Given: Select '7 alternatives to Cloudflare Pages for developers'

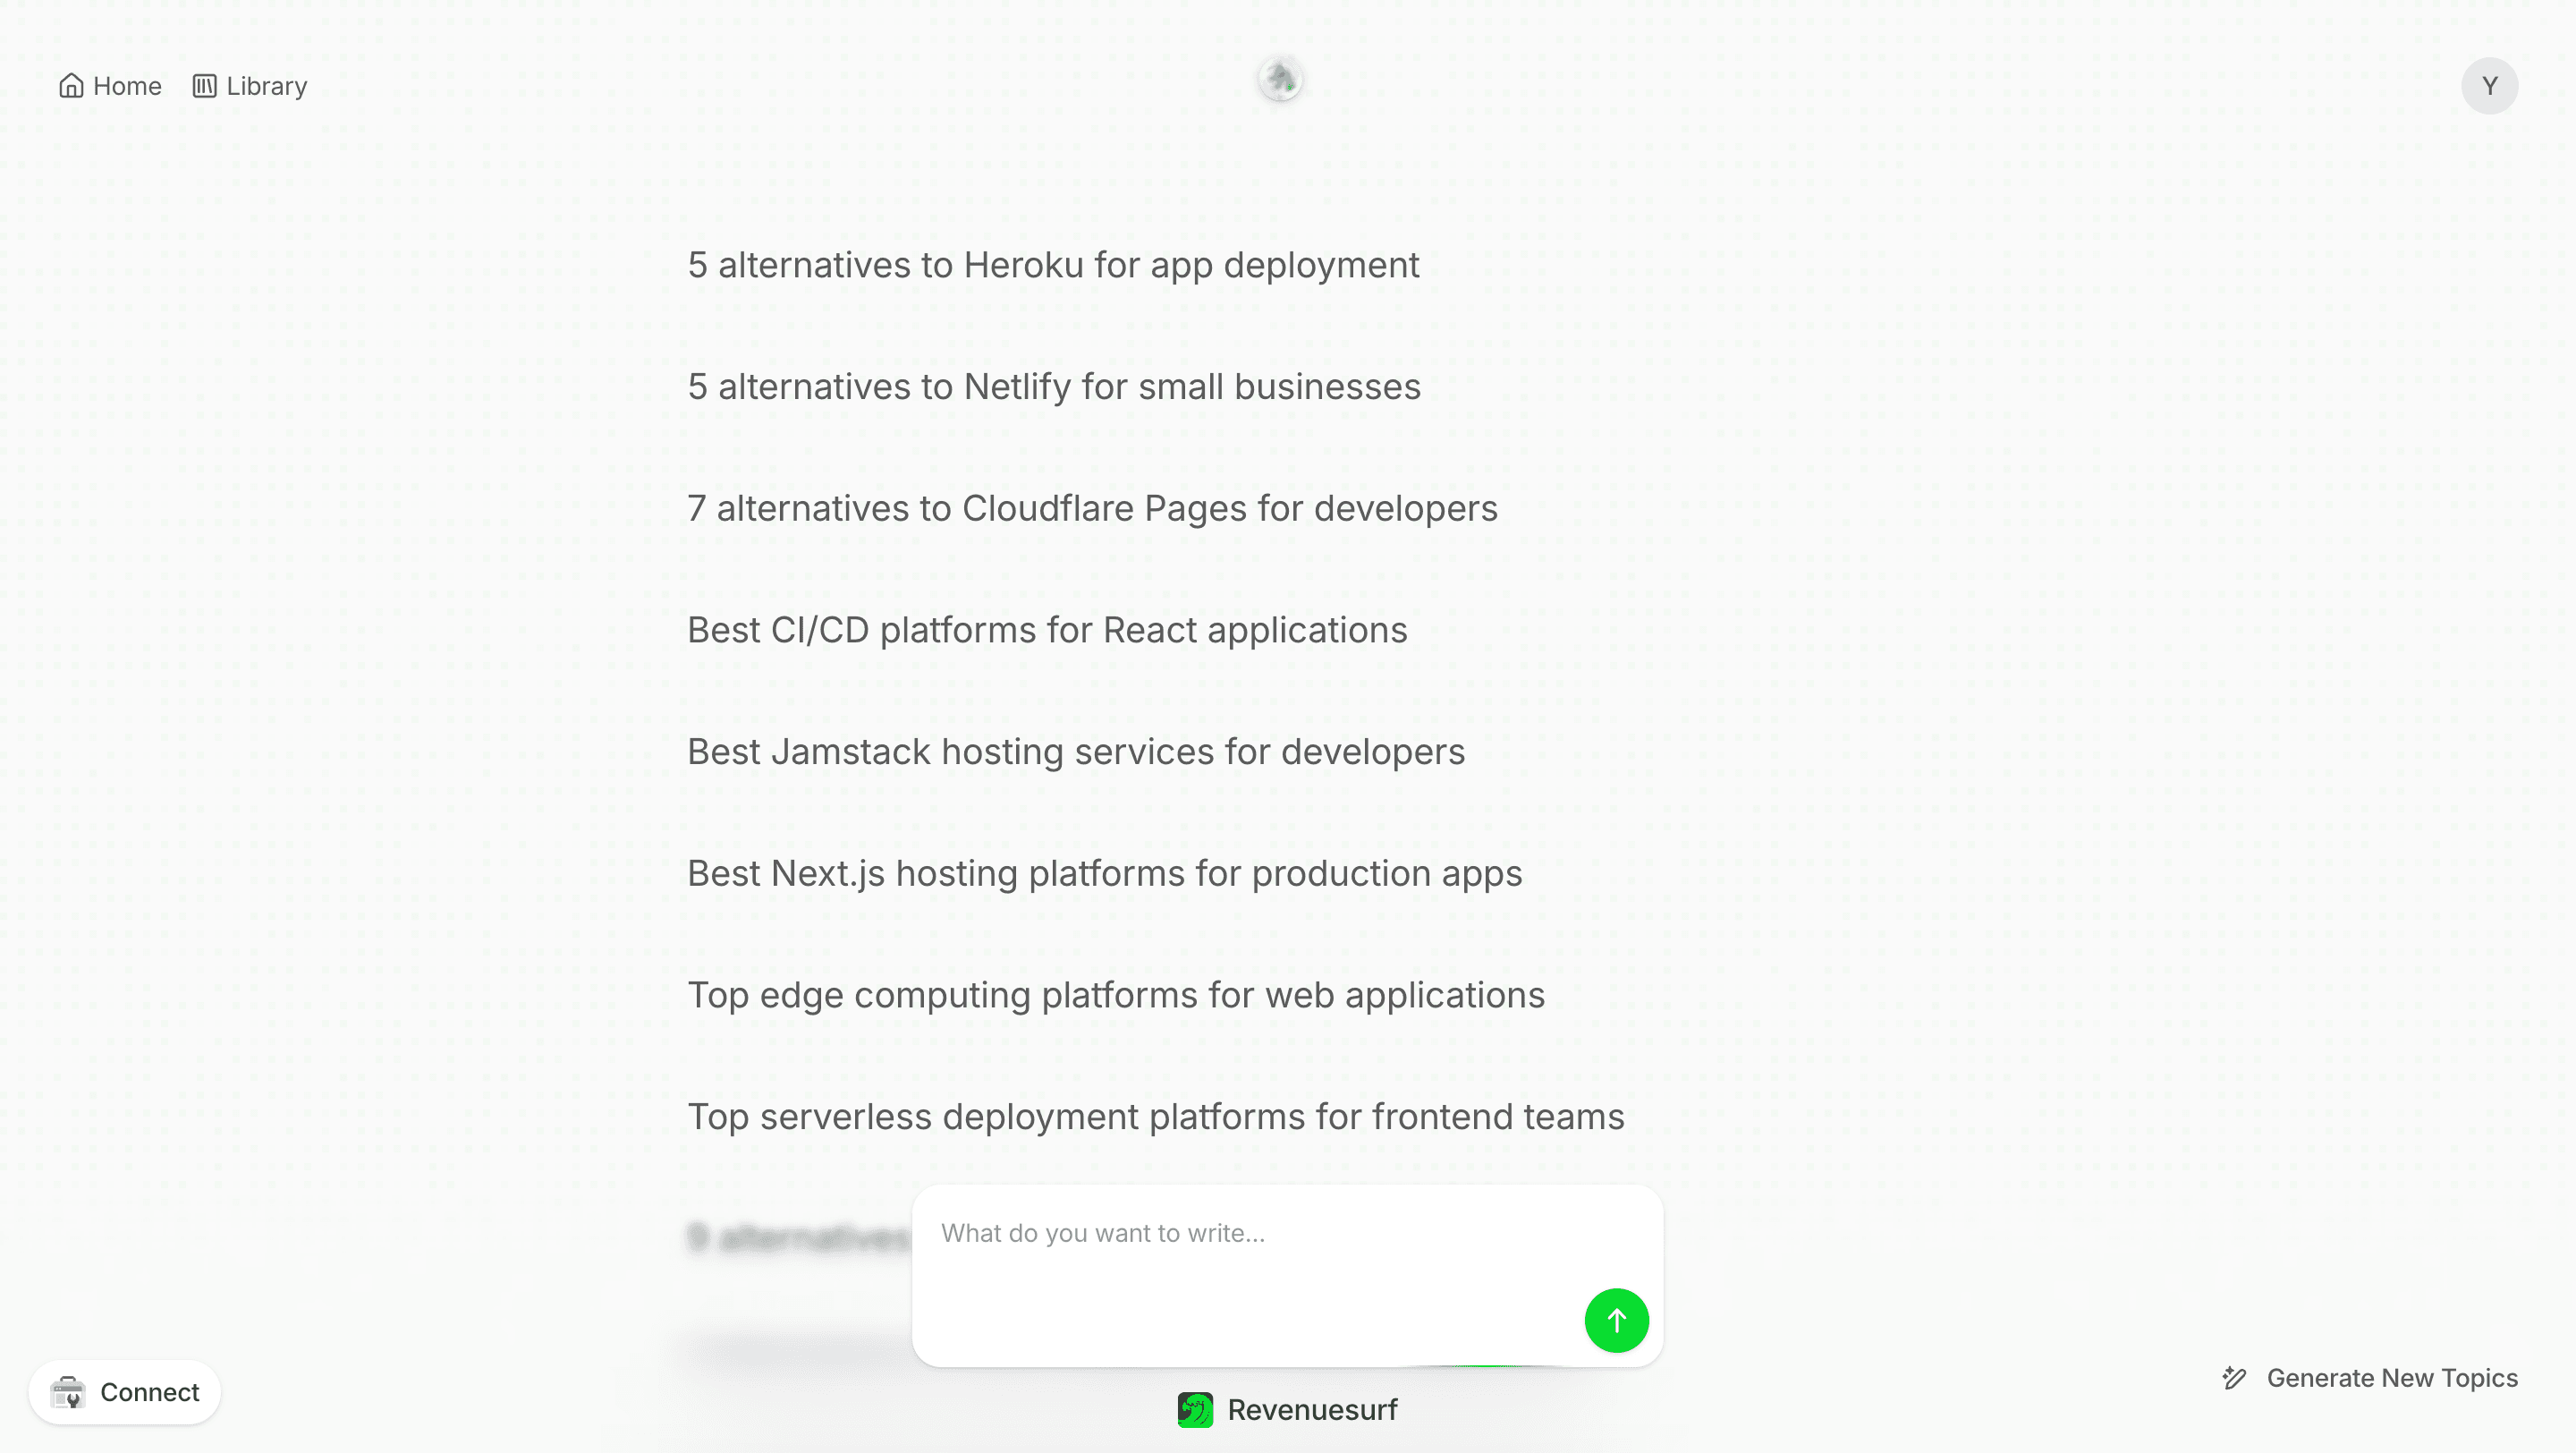Looking at the screenshot, I should [1092, 508].
